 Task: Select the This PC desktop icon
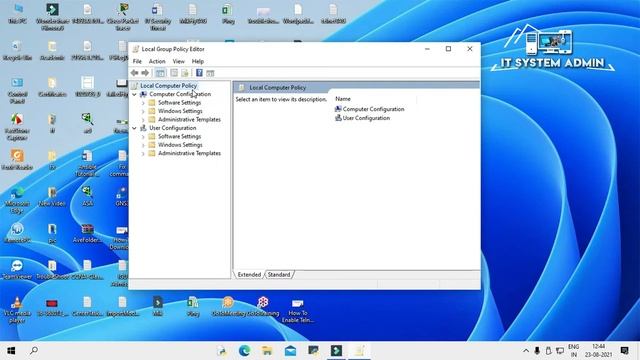click(17, 13)
